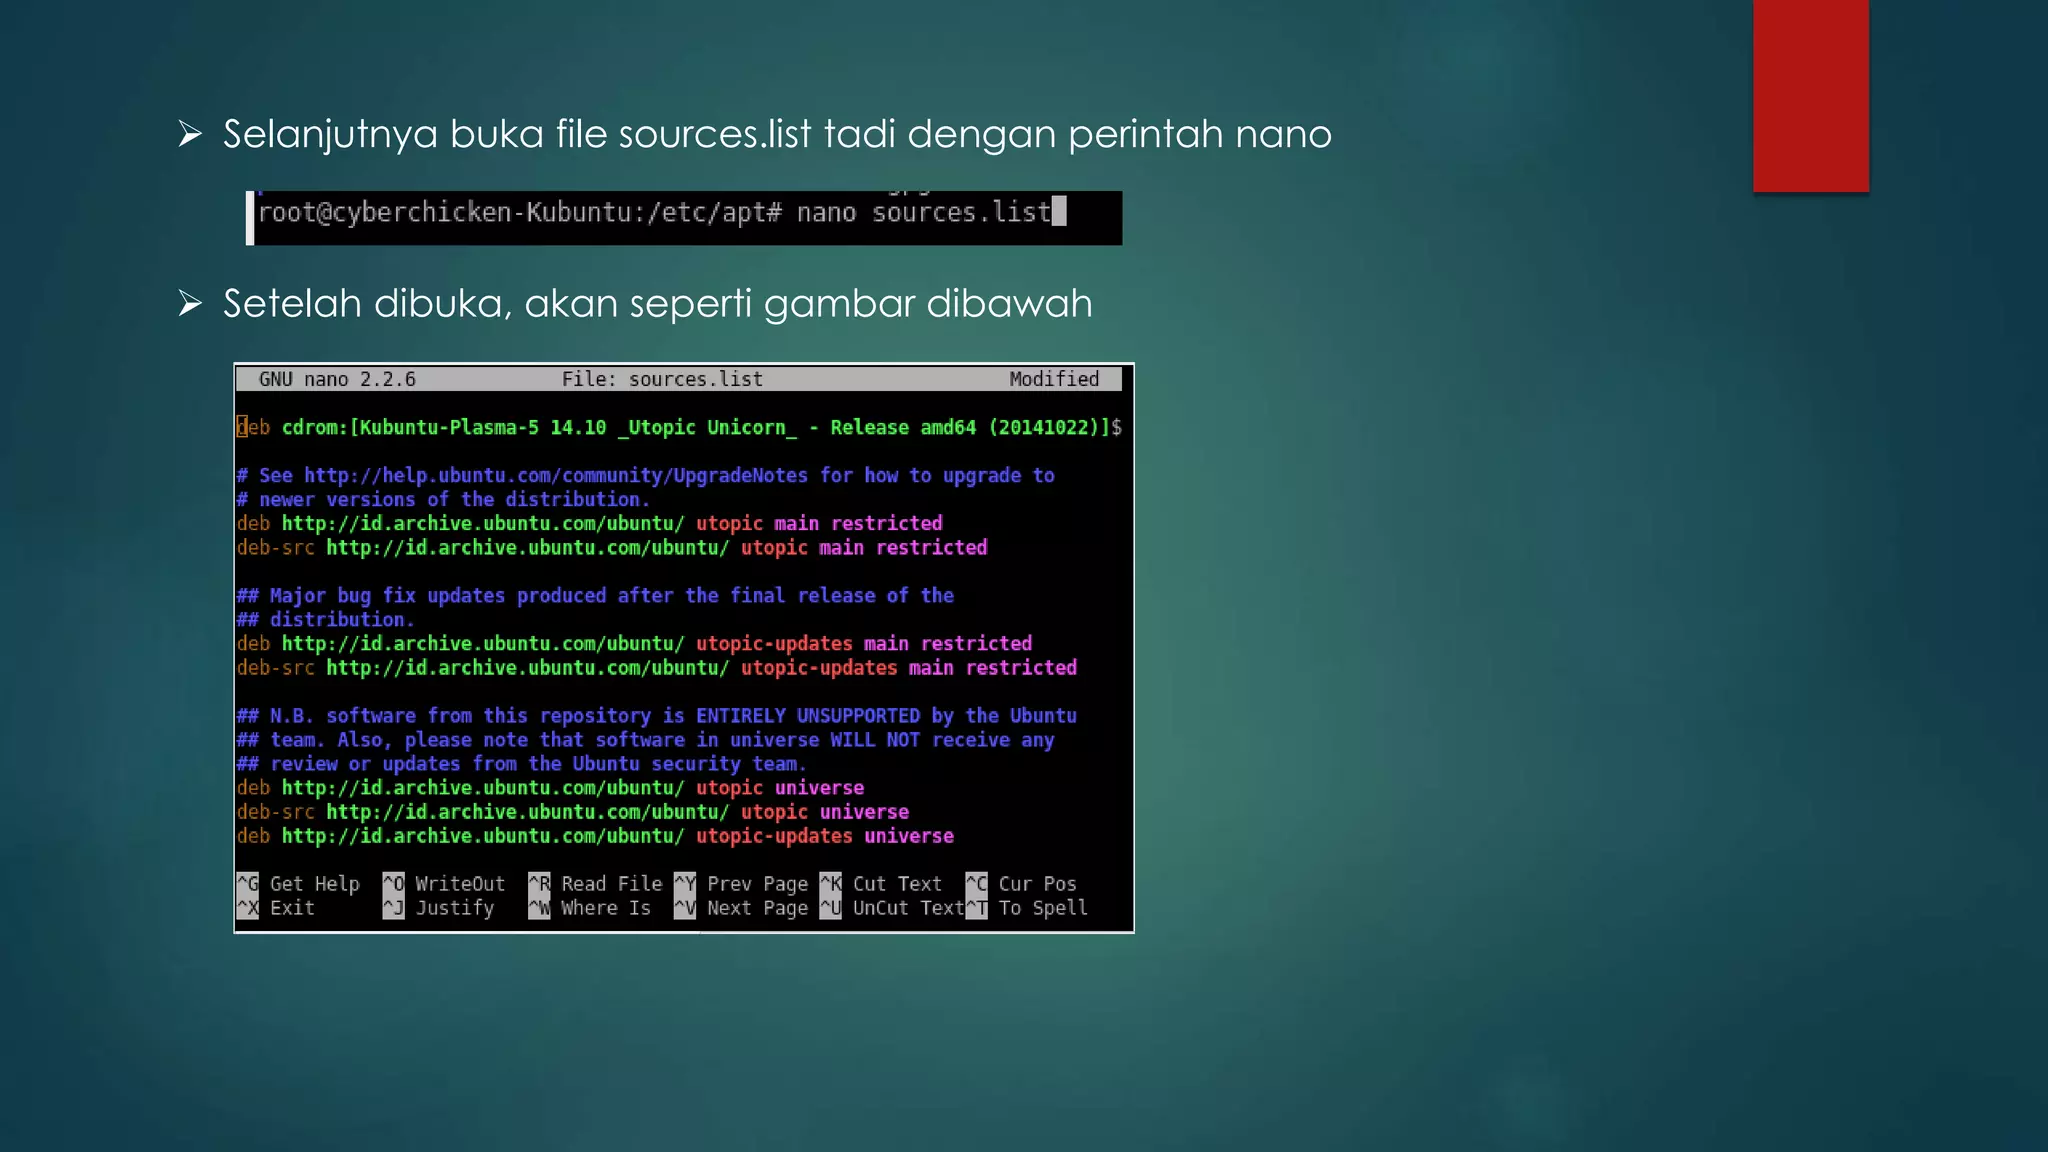Click the ^G Get Help shortcut
The image size is (2048, 1152).
(x=298, y=884)
